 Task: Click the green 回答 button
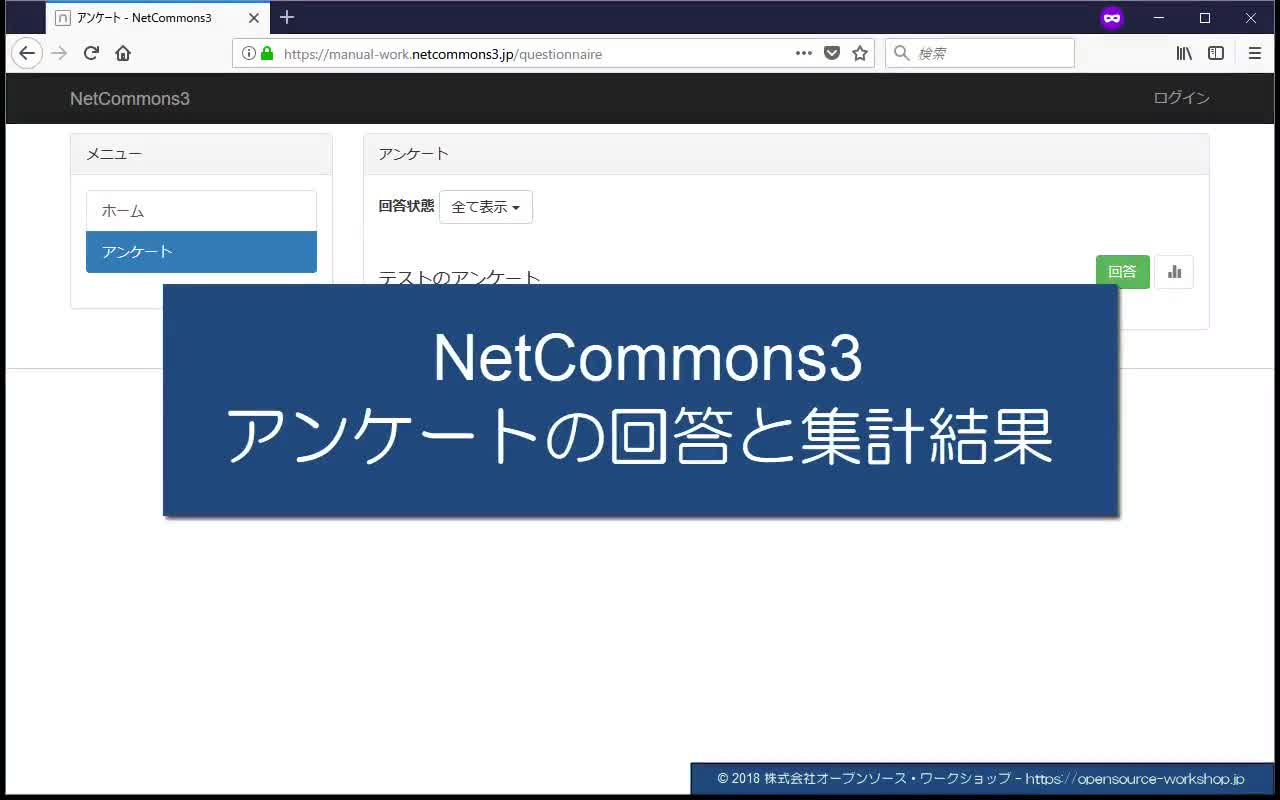pos(1123,272)
